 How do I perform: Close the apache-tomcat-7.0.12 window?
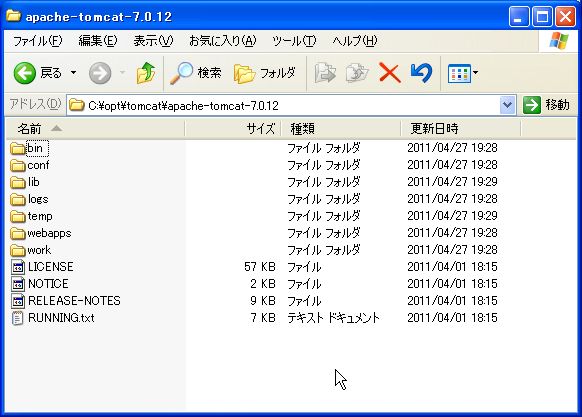[x=565, y=17]
